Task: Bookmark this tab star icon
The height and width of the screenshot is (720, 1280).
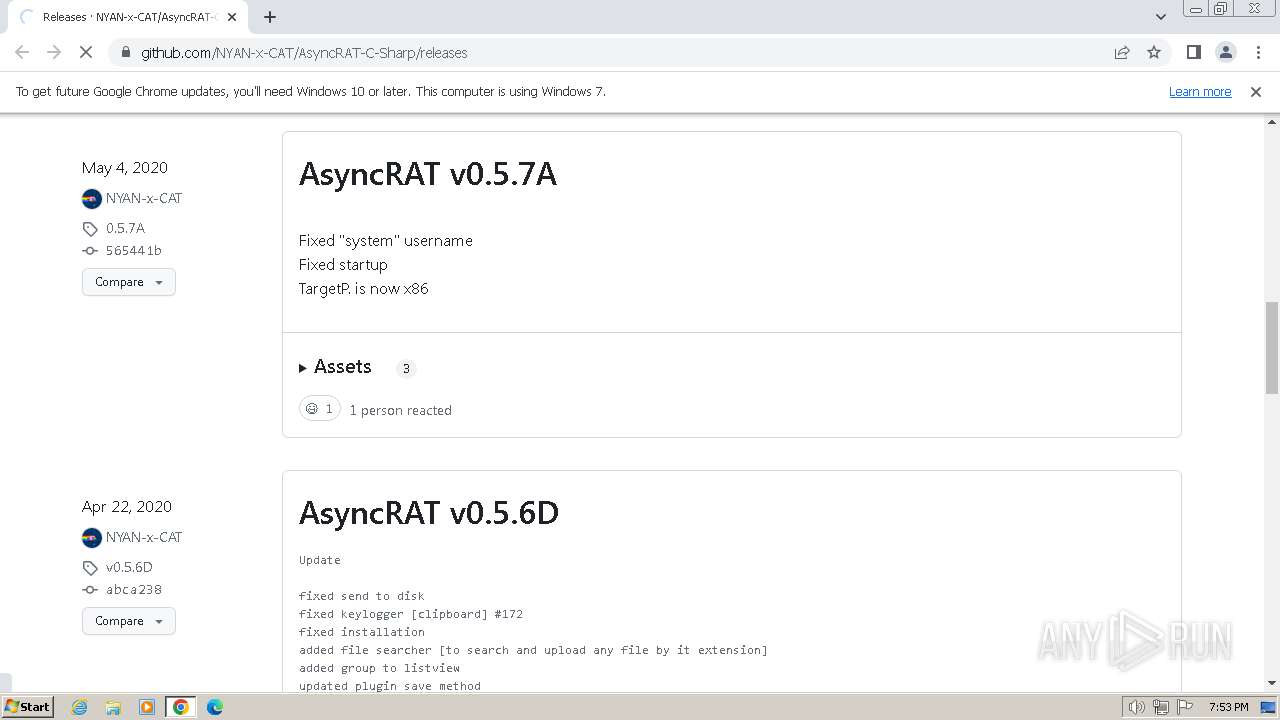Action: click(1154, 53)
